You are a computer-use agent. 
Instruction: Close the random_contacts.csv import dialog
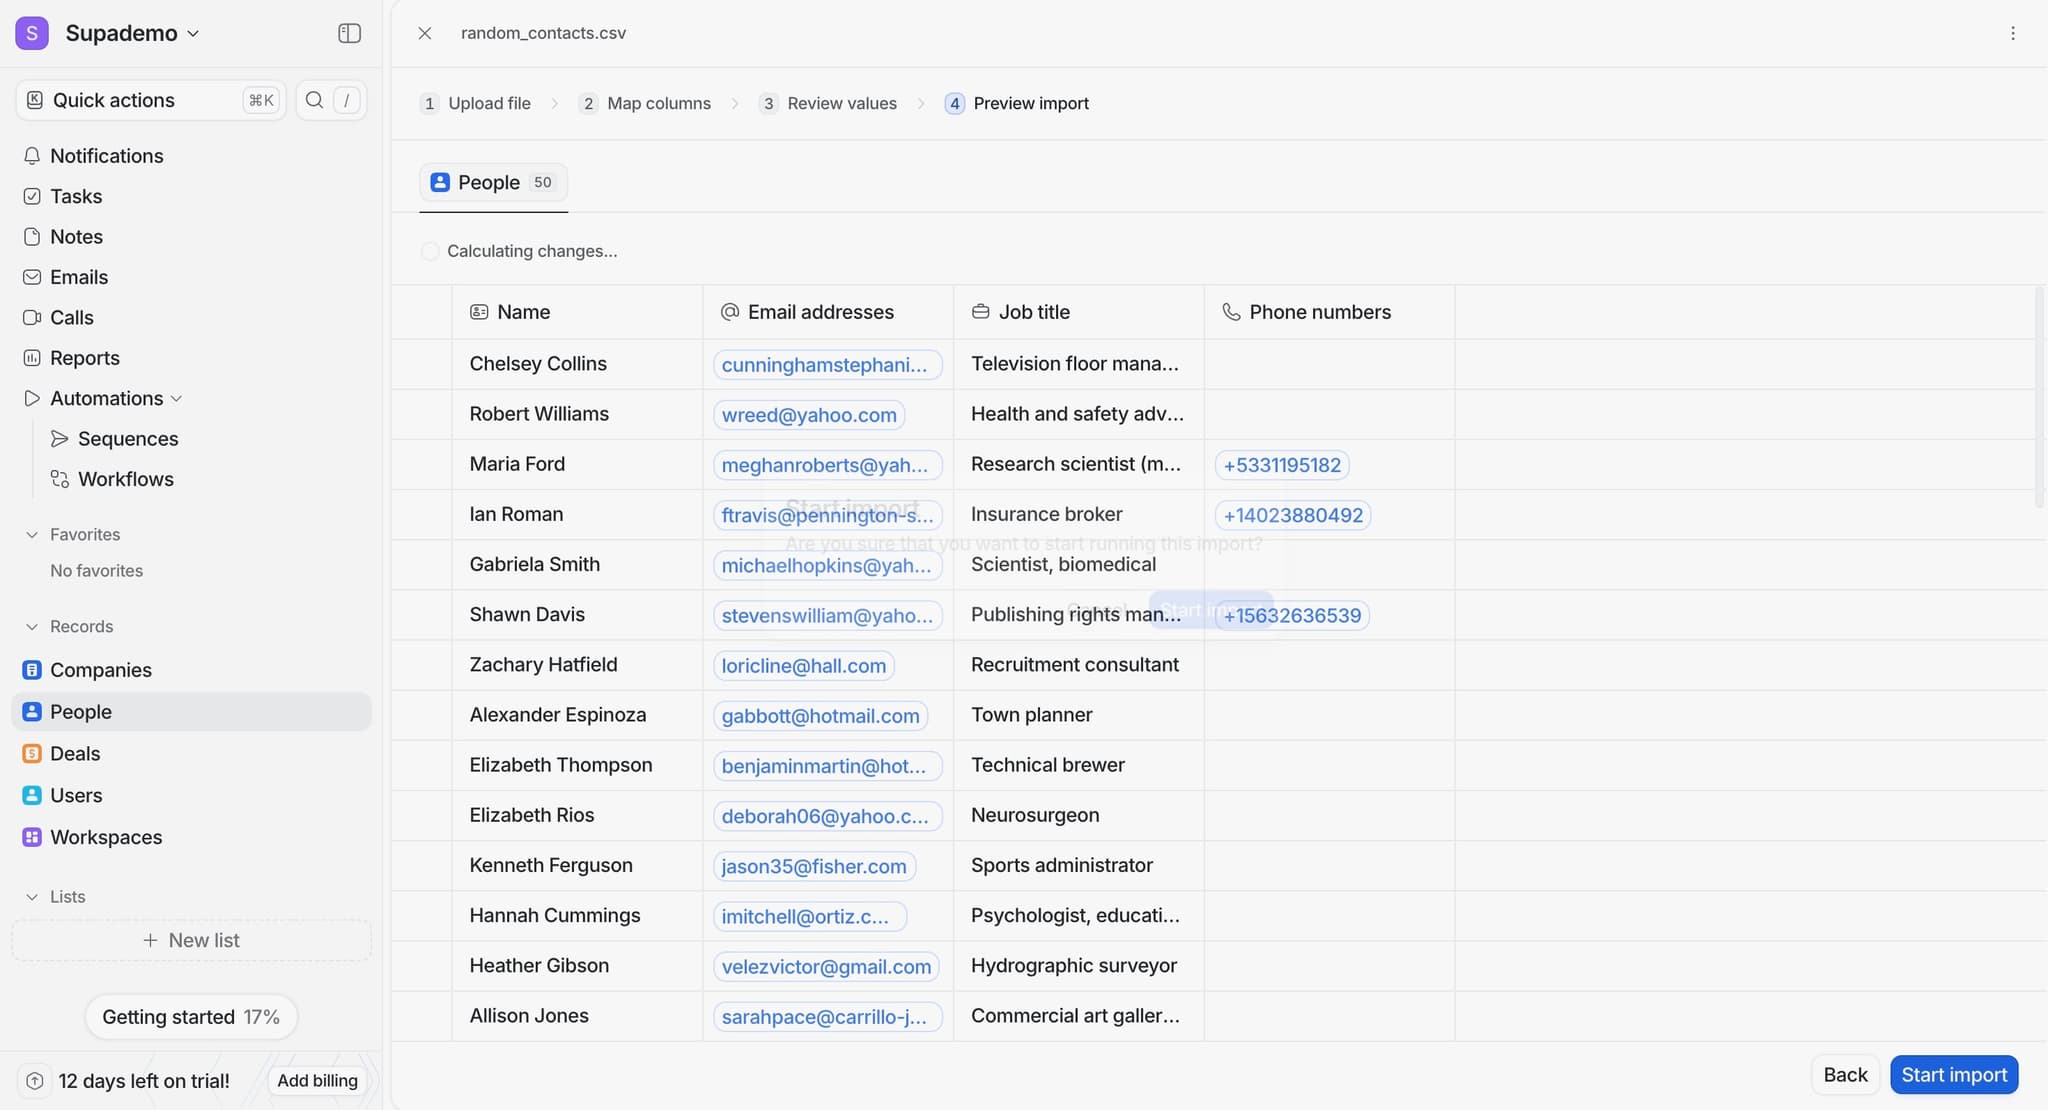425,33
